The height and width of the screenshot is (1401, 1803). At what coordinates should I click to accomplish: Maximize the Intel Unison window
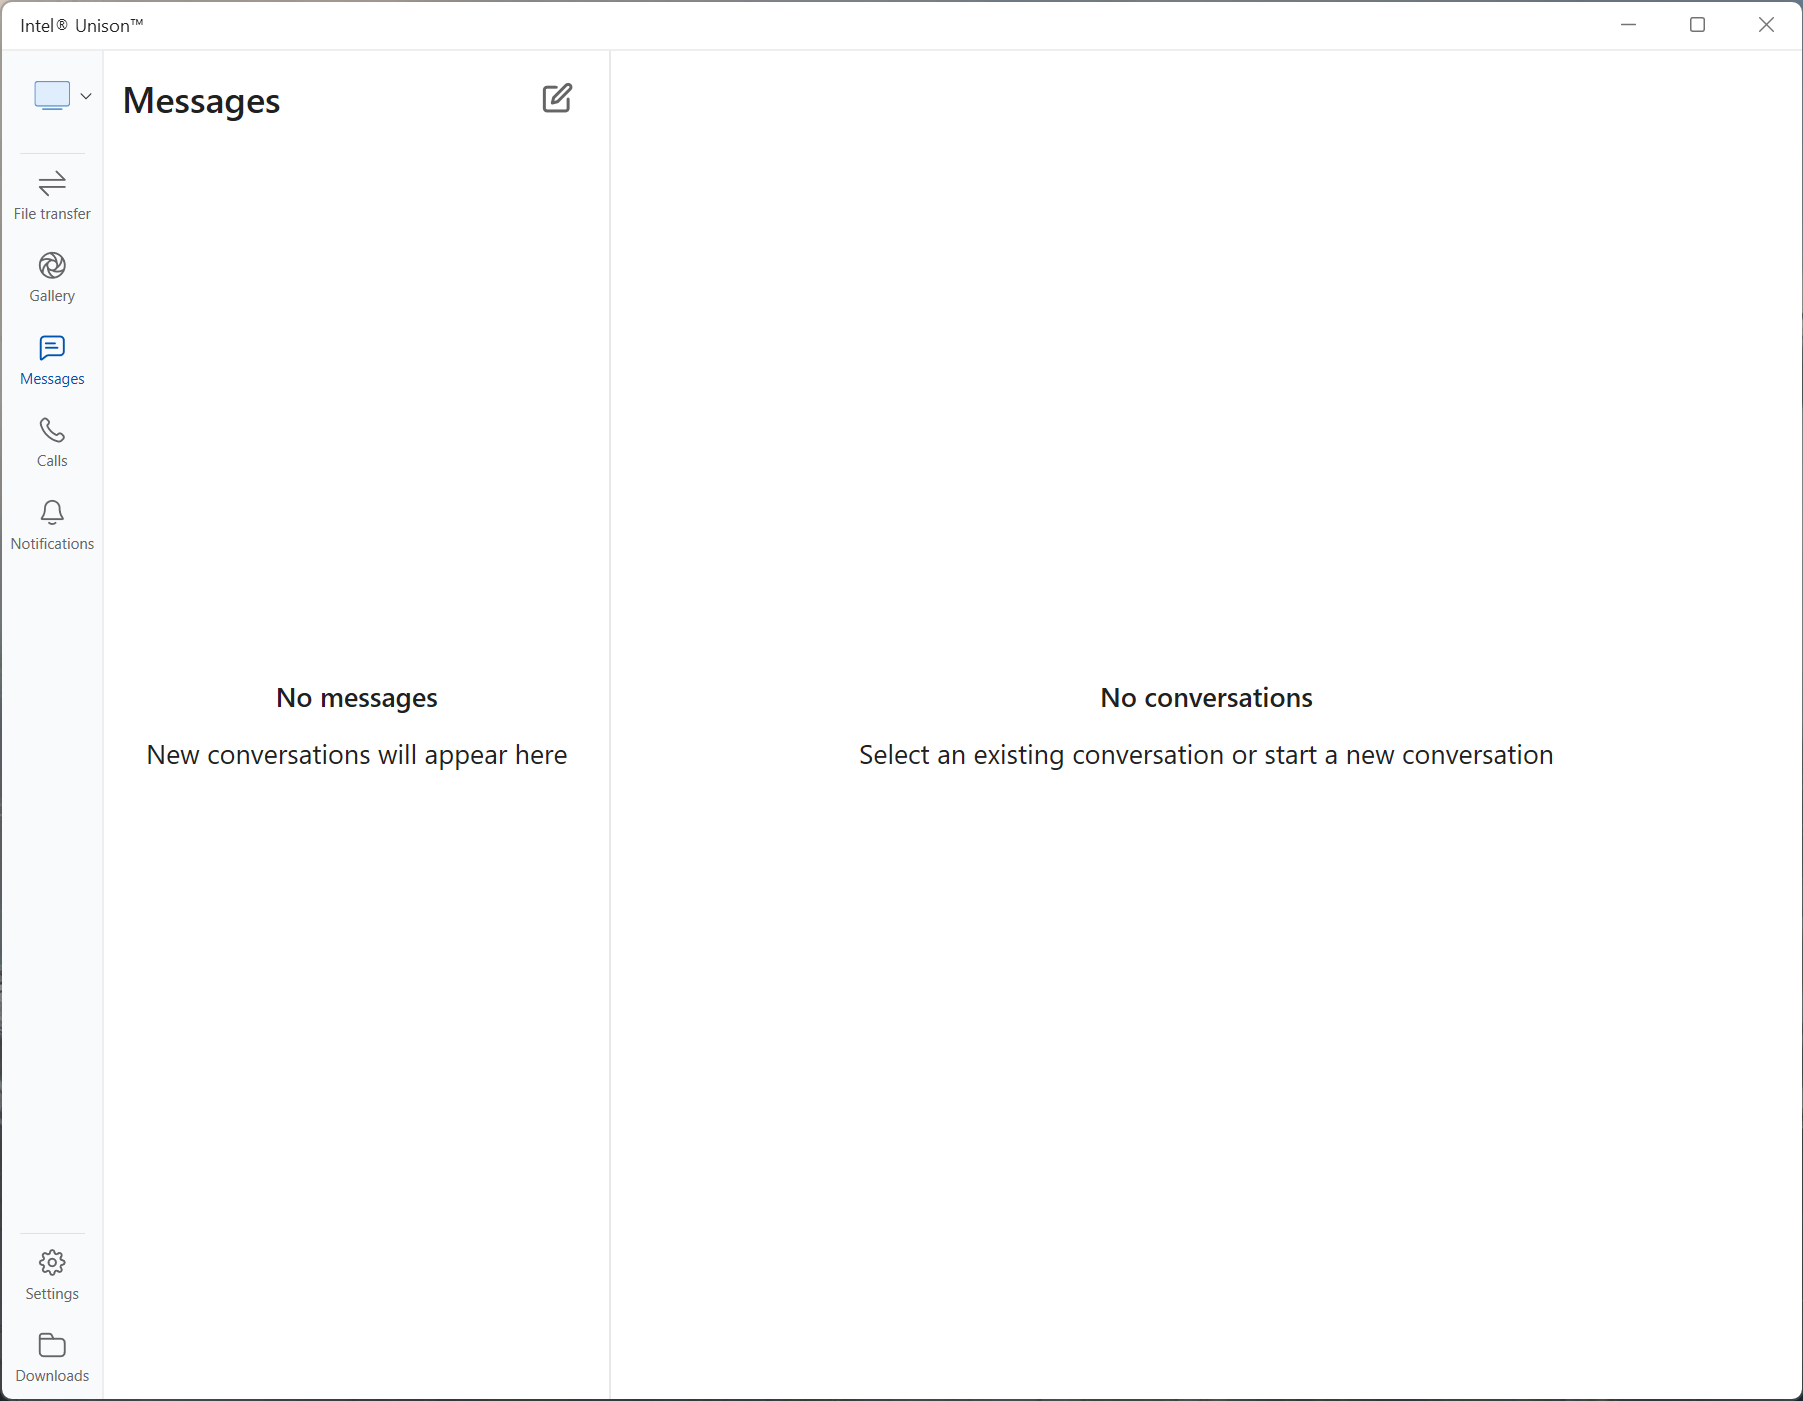(1697, 25)
